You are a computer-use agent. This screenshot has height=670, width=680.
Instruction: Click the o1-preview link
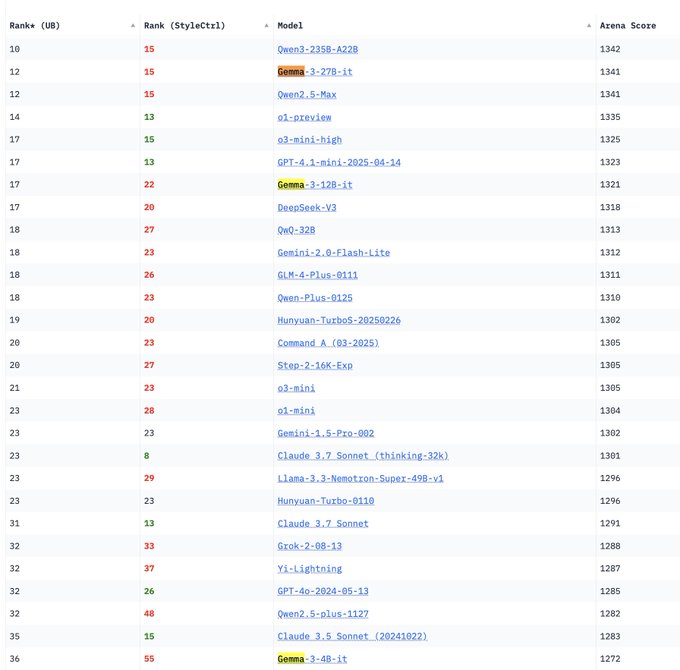304,117
